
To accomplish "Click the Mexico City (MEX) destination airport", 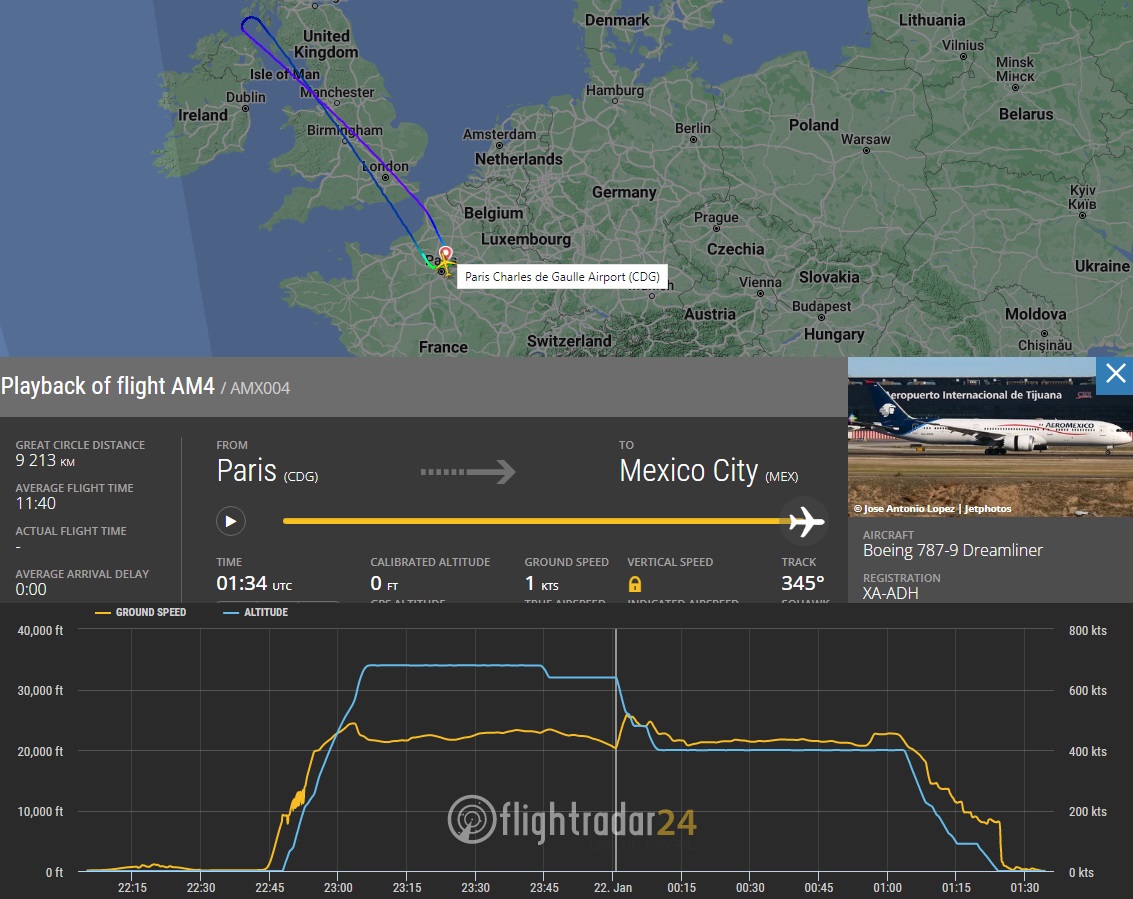I will pos(708,472).
